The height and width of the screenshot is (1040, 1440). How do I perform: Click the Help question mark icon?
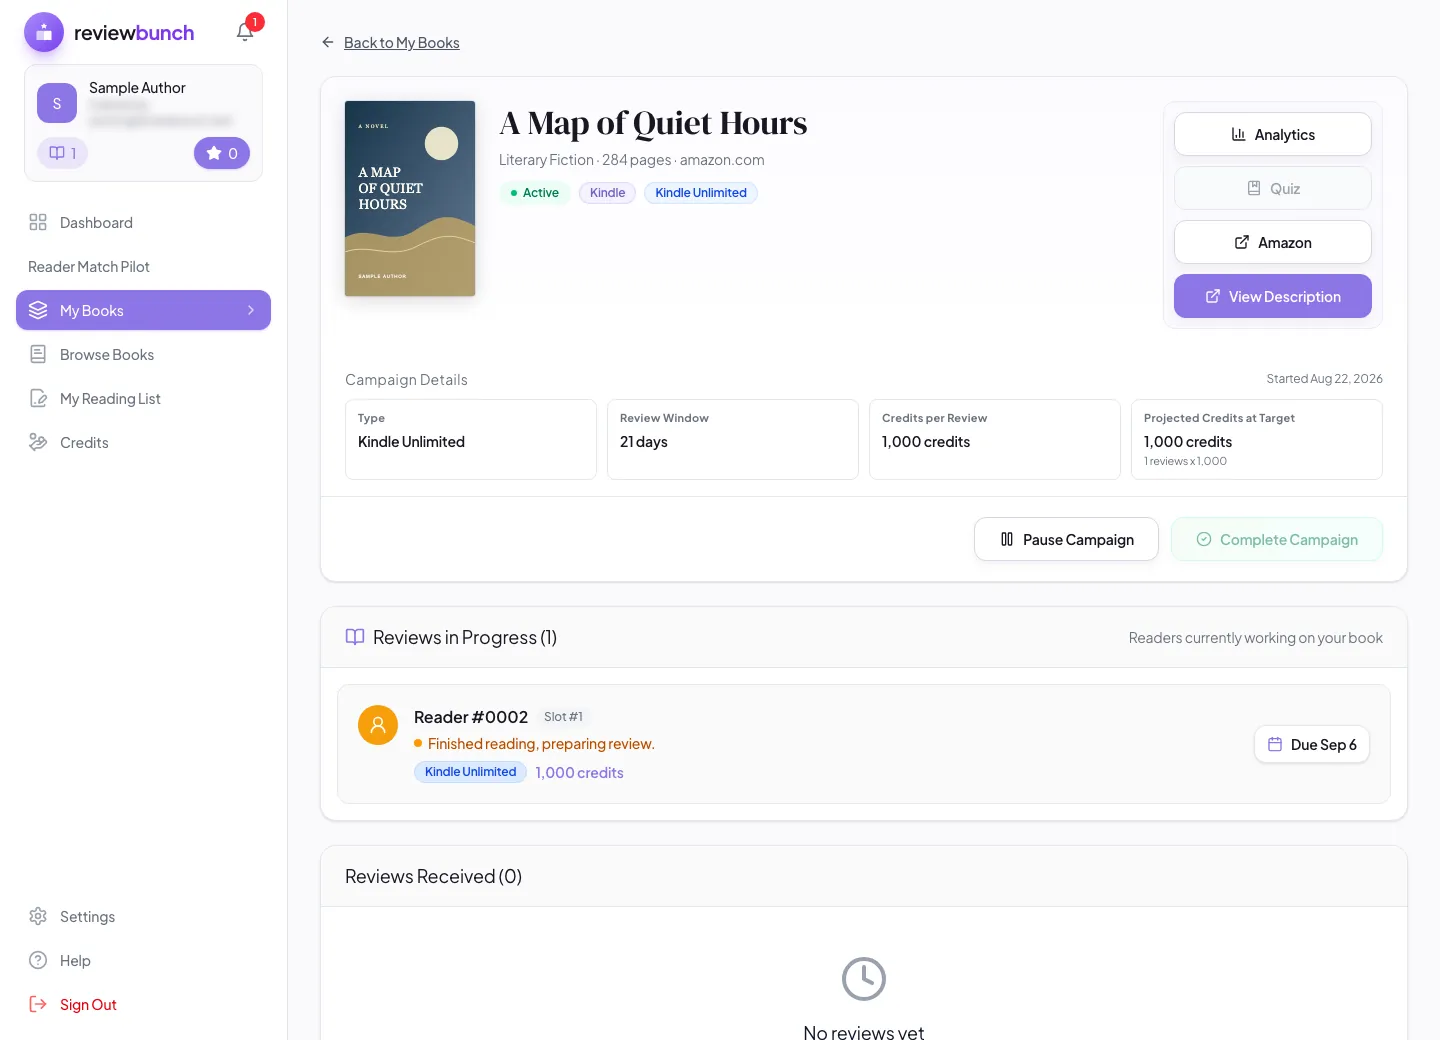coord(38,960)
